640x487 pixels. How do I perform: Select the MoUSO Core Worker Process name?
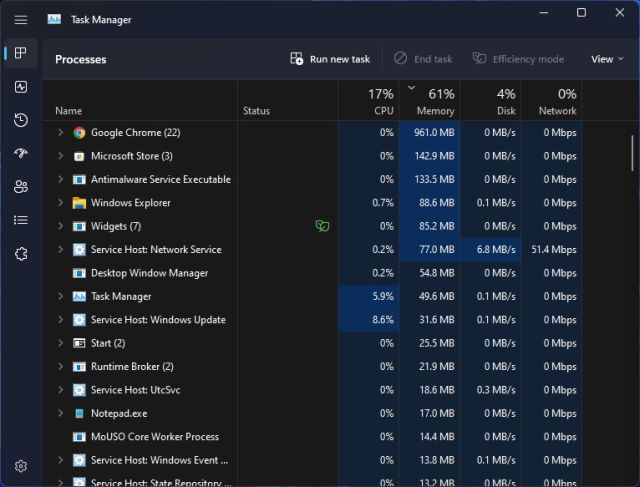(x=155, y=437)
